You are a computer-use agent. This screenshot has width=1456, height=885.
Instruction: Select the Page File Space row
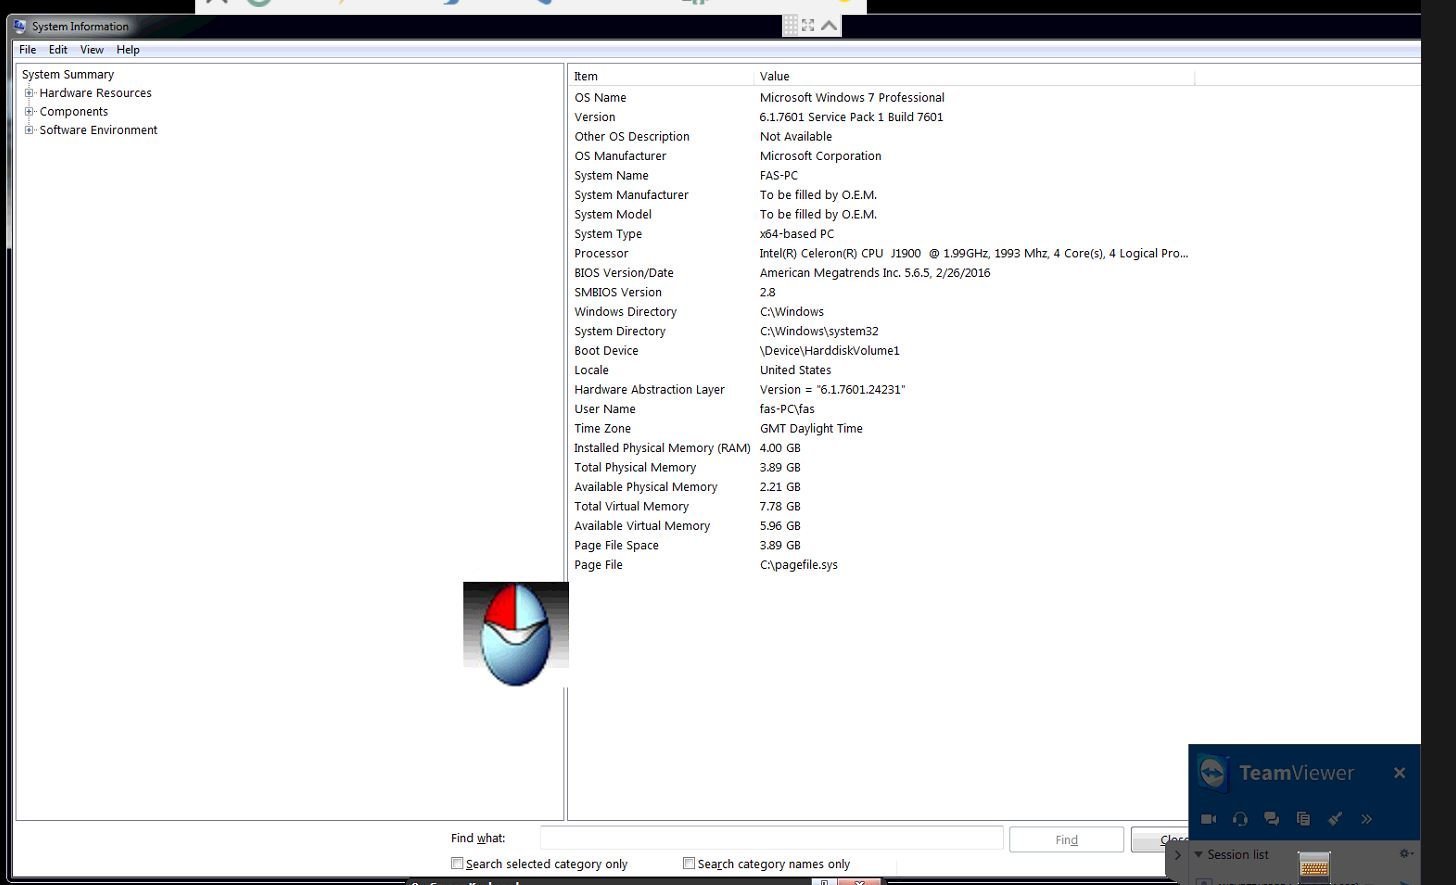point(881,546)
